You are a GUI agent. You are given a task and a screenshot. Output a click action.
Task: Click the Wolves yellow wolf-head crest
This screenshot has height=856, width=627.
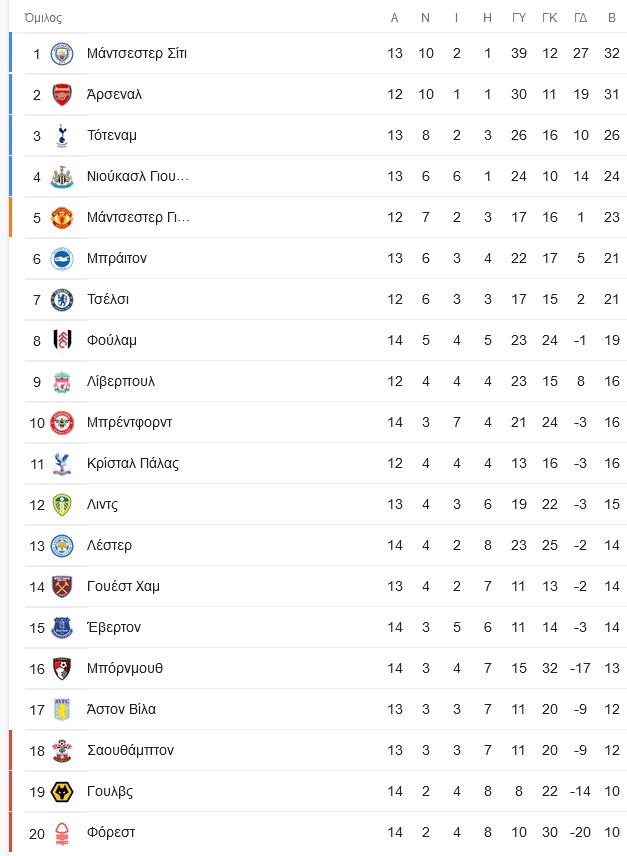pos(62,792)
